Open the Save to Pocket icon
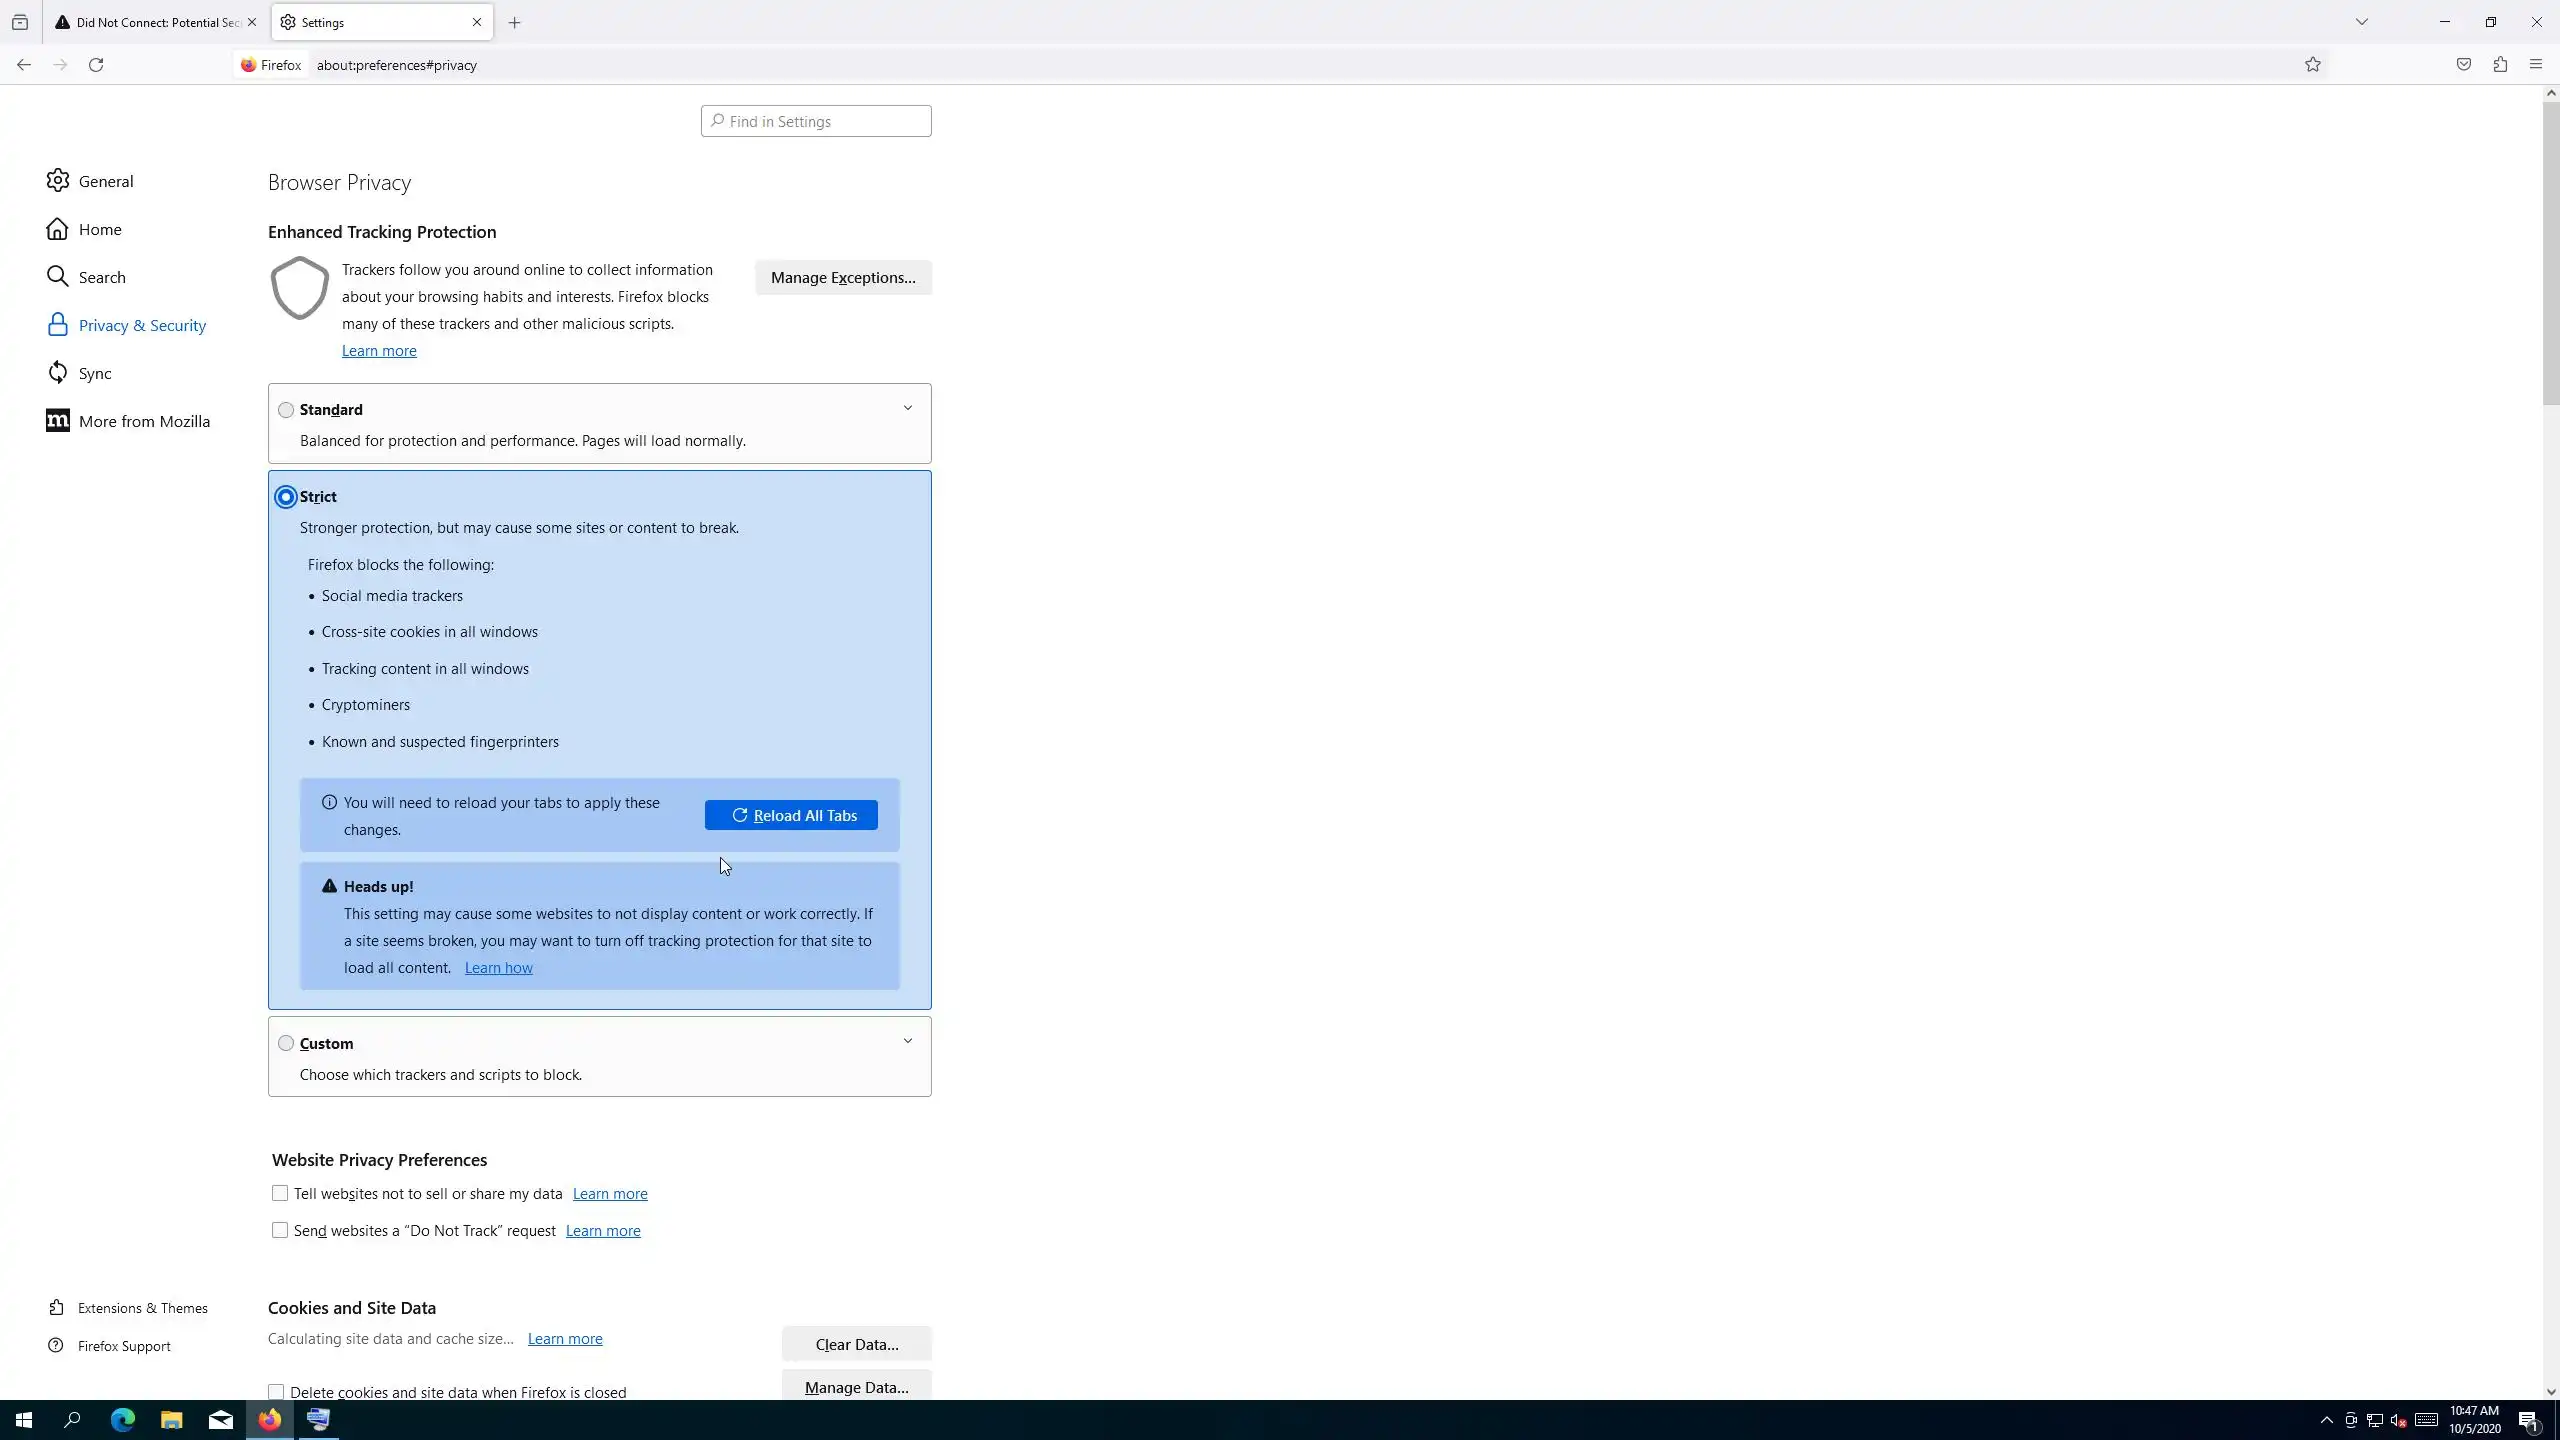 coord(2463,65)
